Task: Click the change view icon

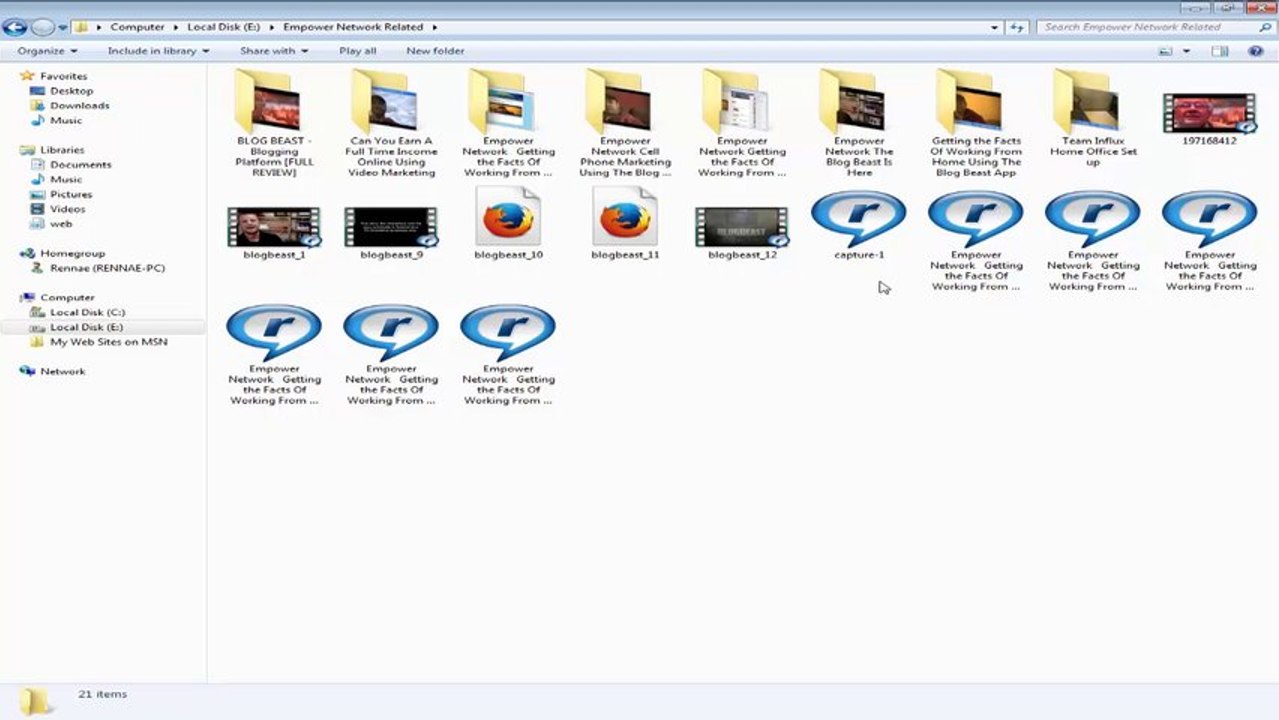Action: (x=1166, y=51)
